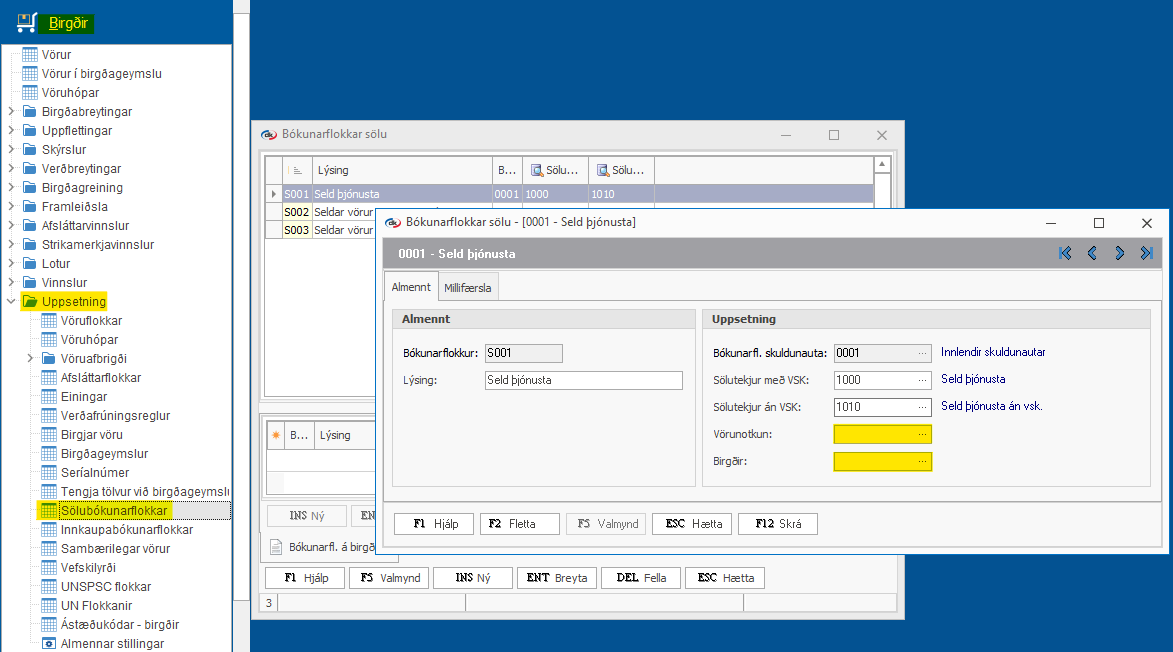Screen dimensions: 1173x652
Task: Jump to last record arrow
Action: click(x=1147, y=253)
